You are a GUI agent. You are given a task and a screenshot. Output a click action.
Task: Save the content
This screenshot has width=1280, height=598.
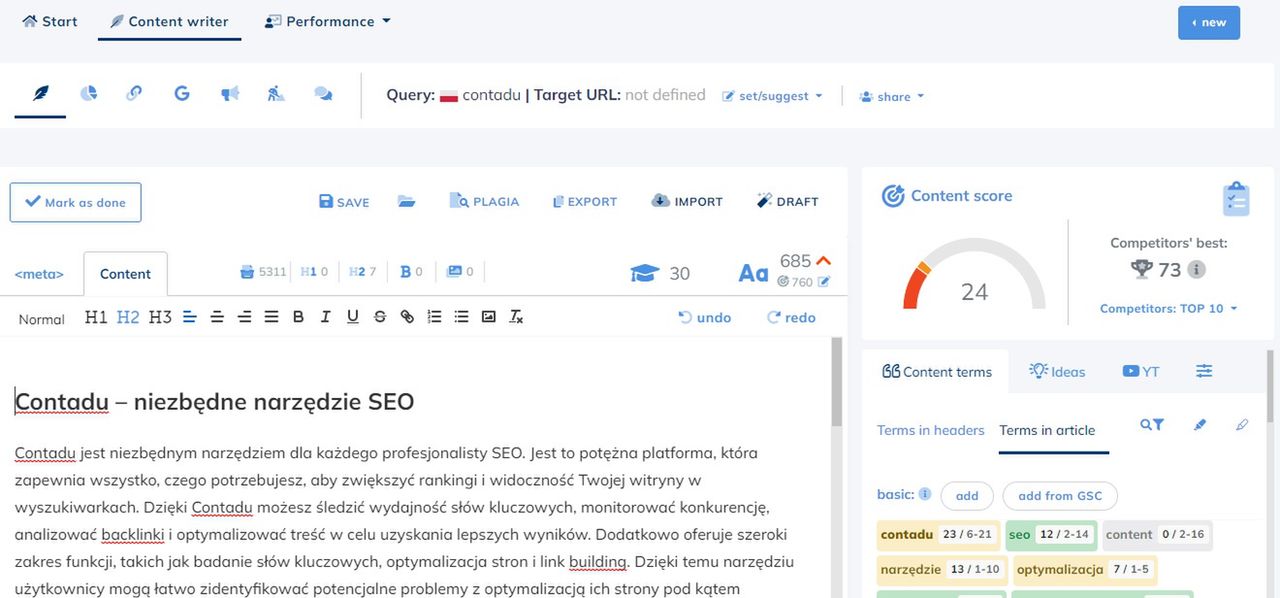pos(344,201)
